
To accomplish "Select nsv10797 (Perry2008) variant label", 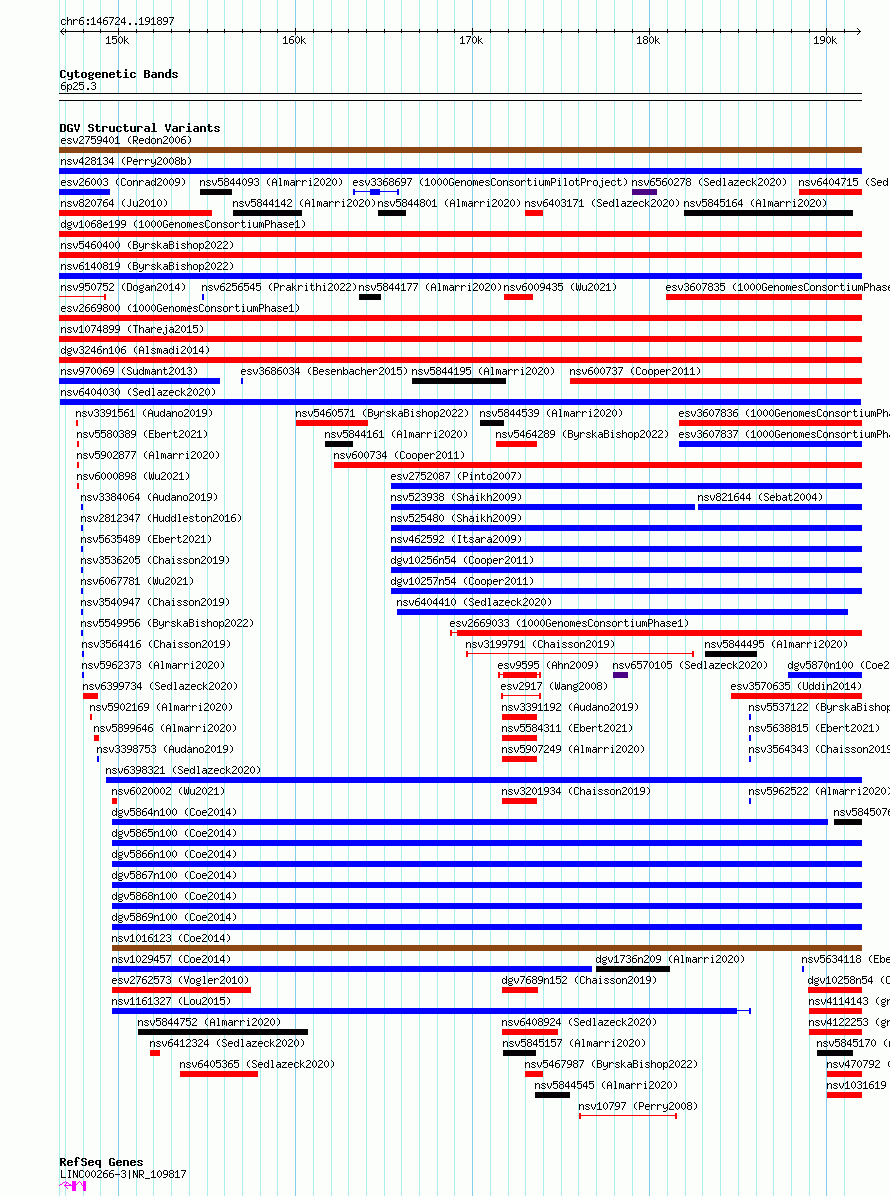I will [638, 1106].
